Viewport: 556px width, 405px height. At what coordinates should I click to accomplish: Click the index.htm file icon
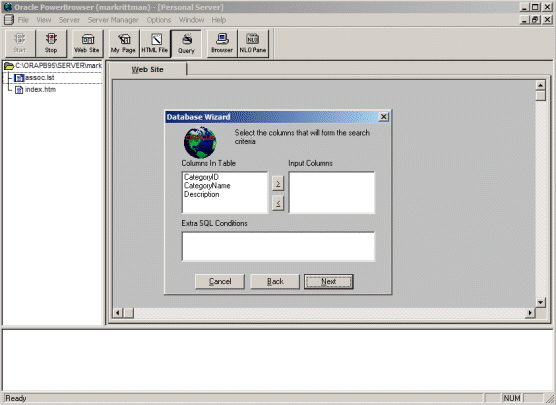point(19,90)
